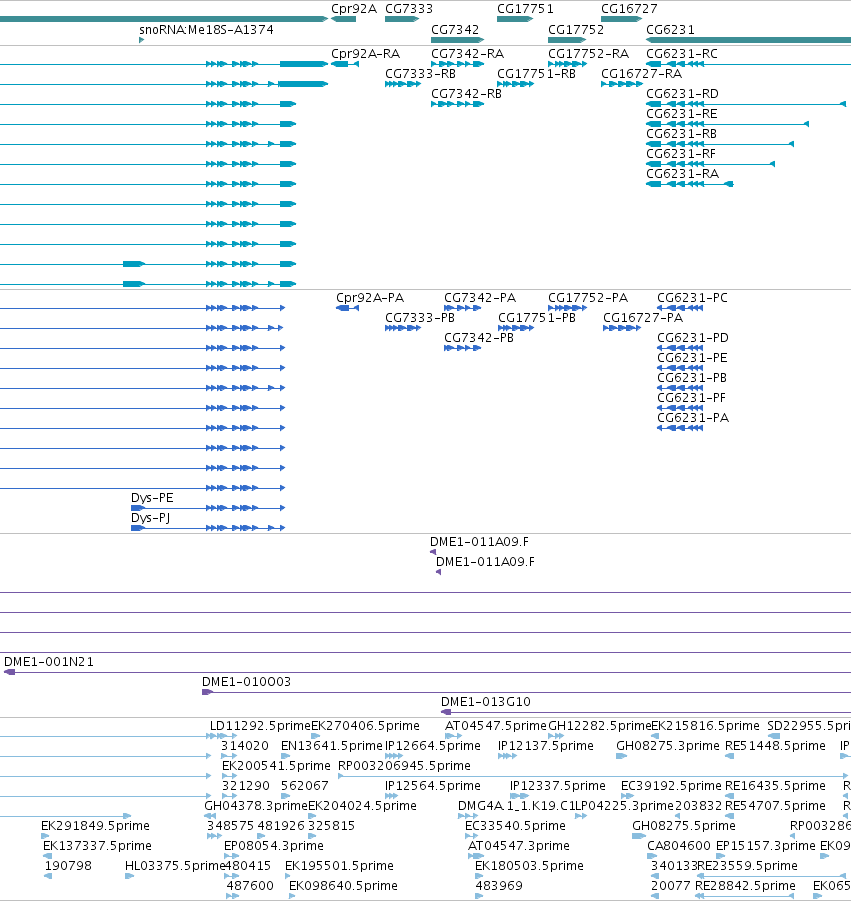Click the CG6231-PD protein label
851x901 pixels.
(x=693, y=337)
